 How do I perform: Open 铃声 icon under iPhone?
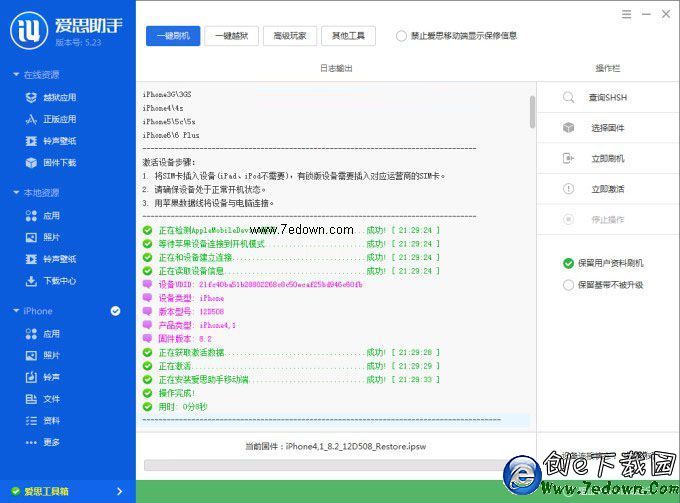click(x=31, y=377)
